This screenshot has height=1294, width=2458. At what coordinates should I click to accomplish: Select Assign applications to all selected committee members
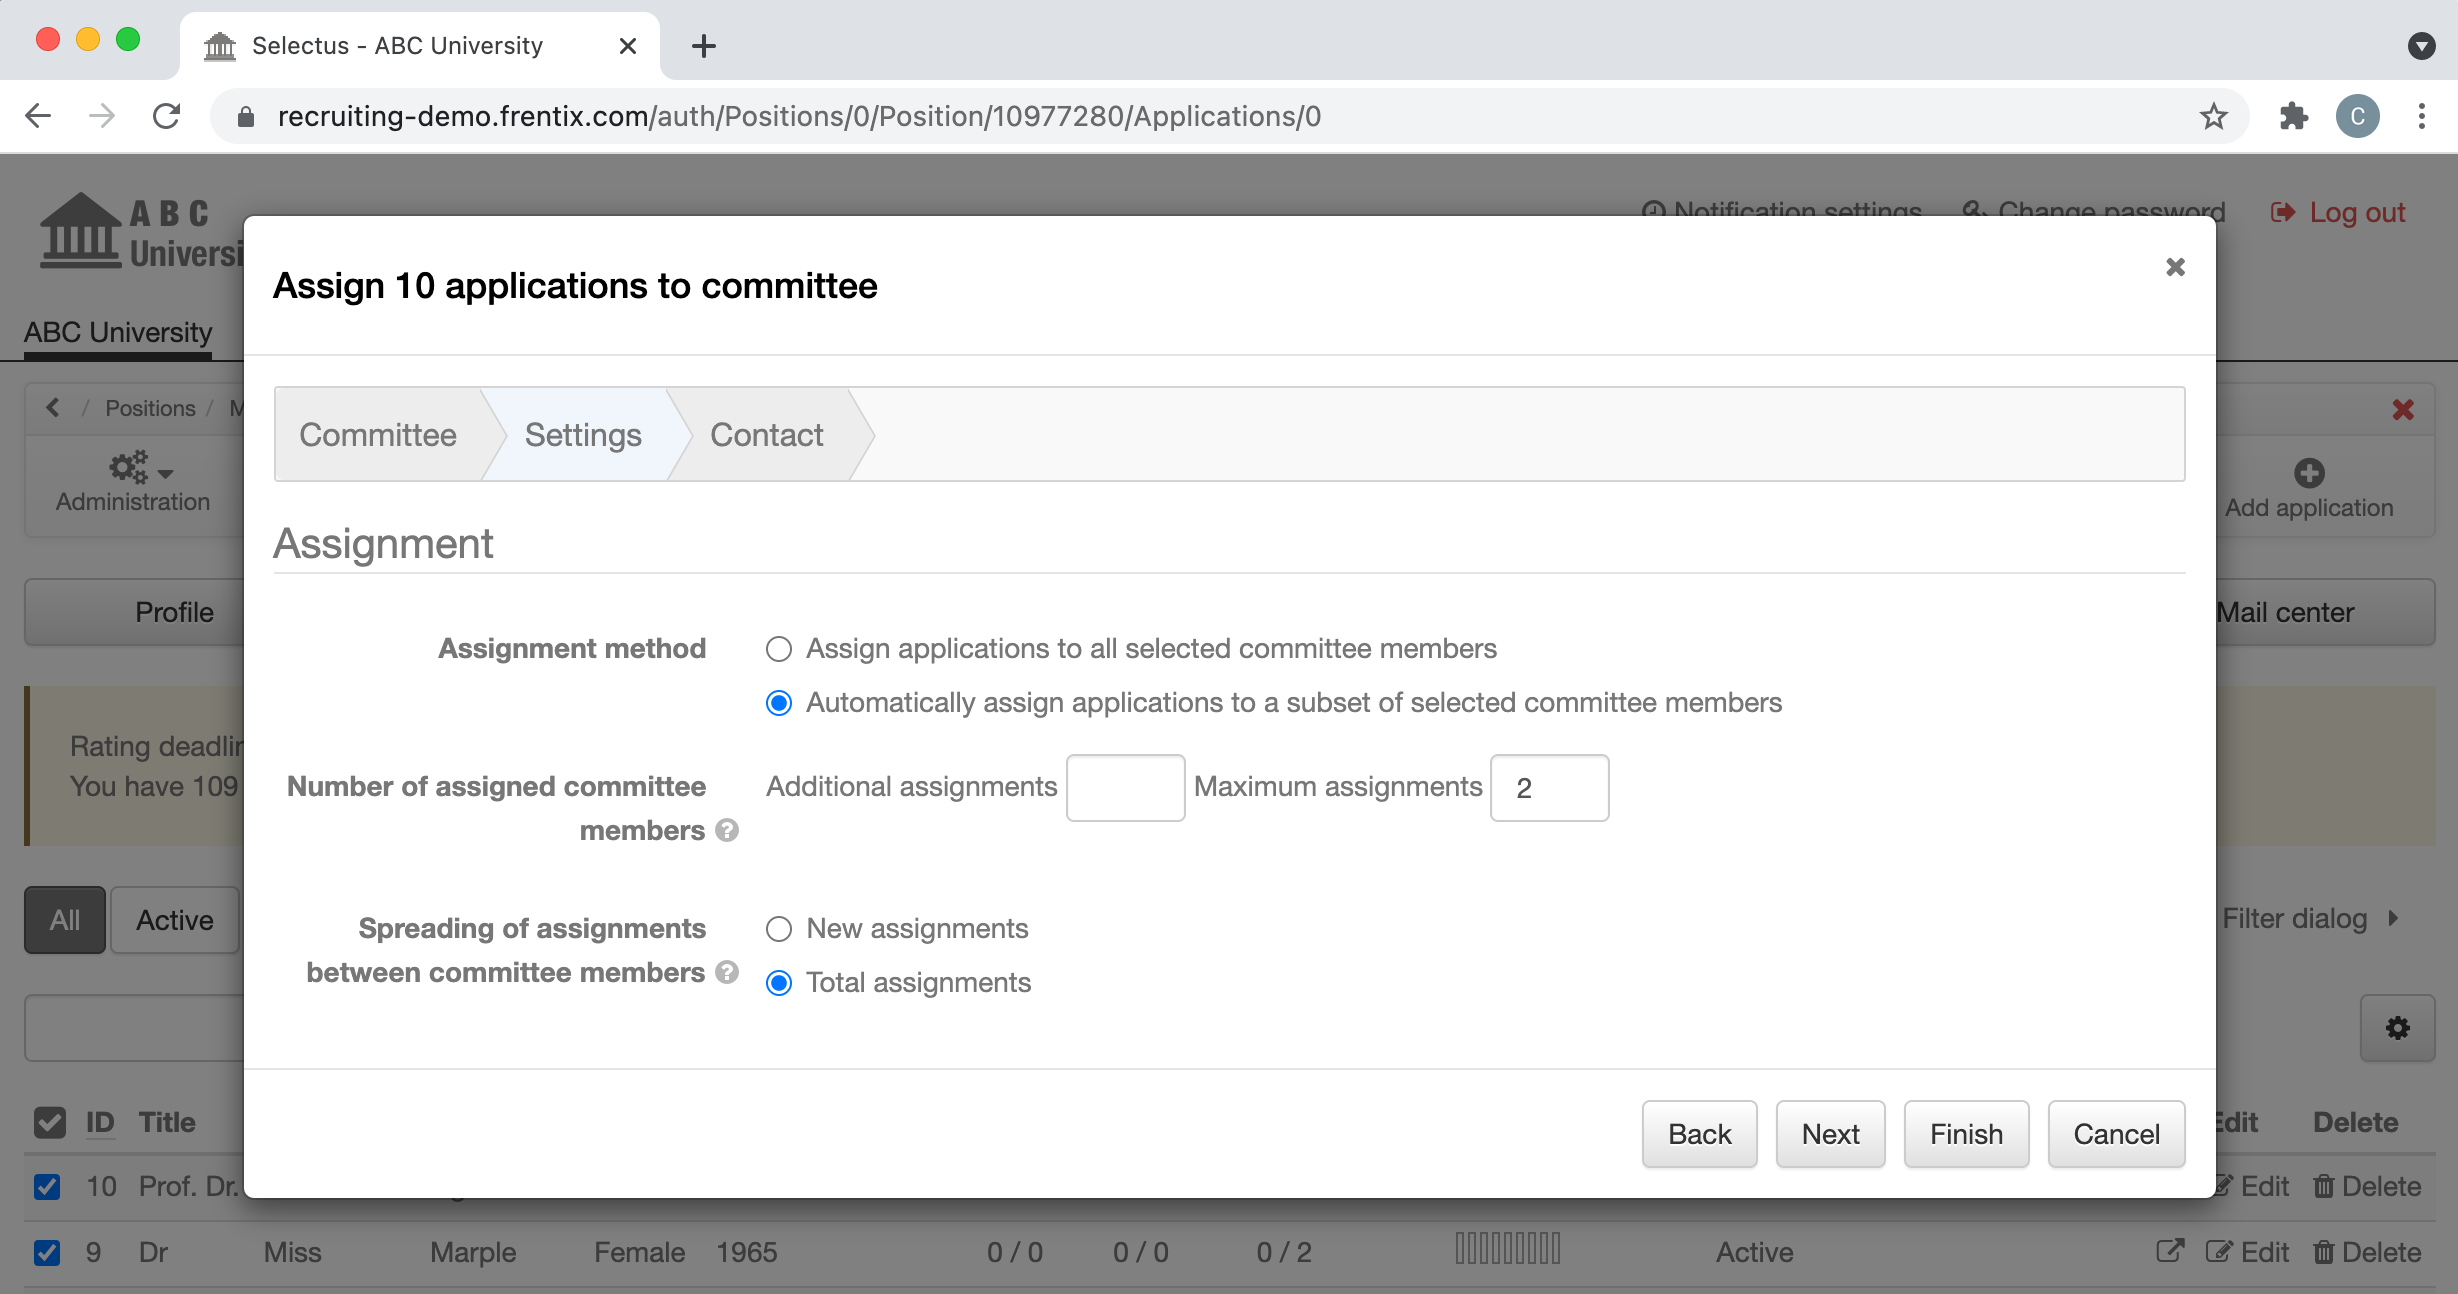778,649
